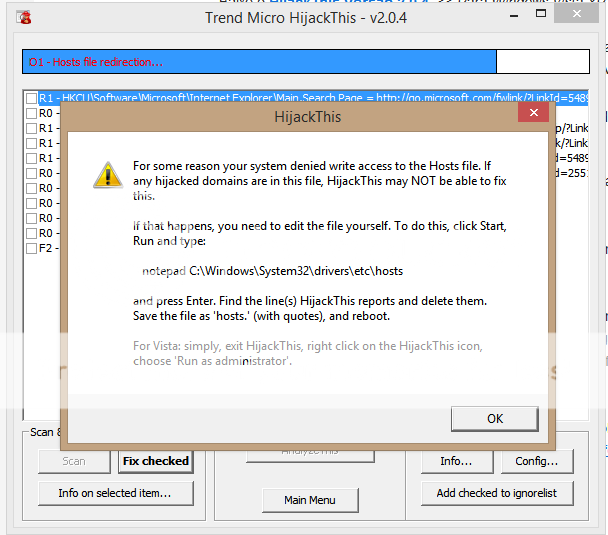Screen dimensions: 608x535
Task: Click Add checked to ignorelist
Action: tap(497, 493)
